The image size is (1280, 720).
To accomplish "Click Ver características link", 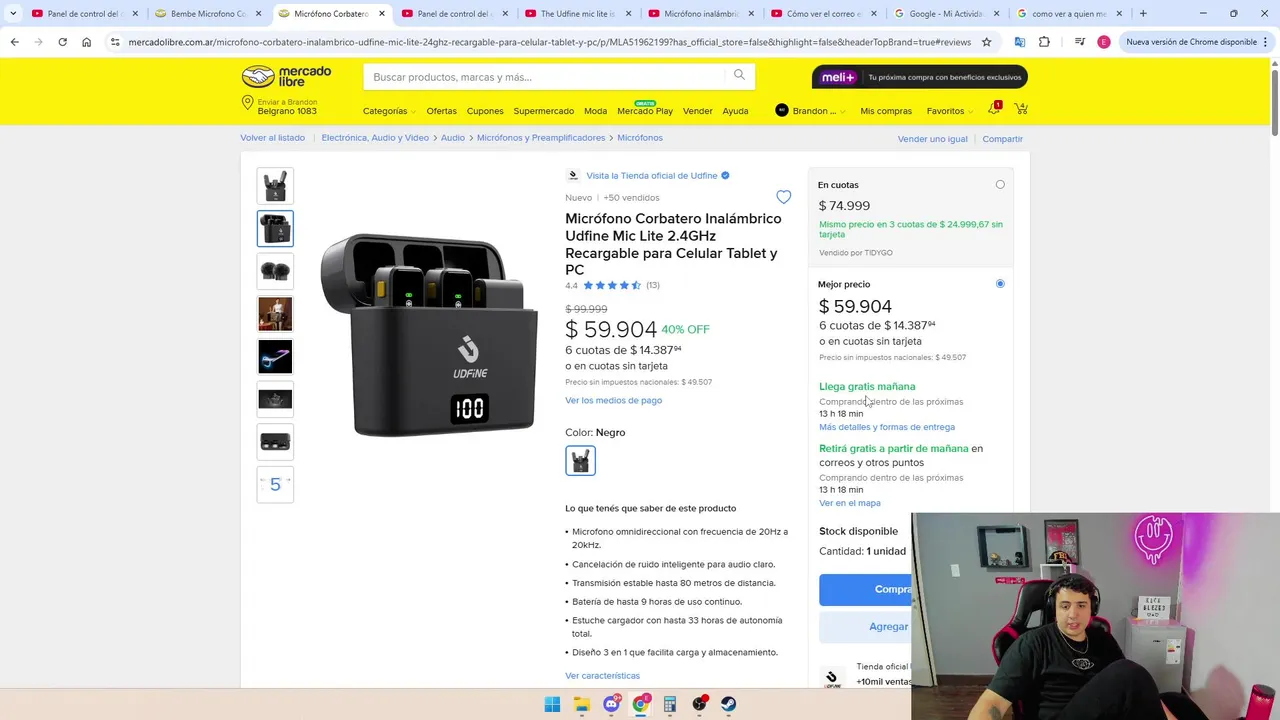I will point(602,676).
